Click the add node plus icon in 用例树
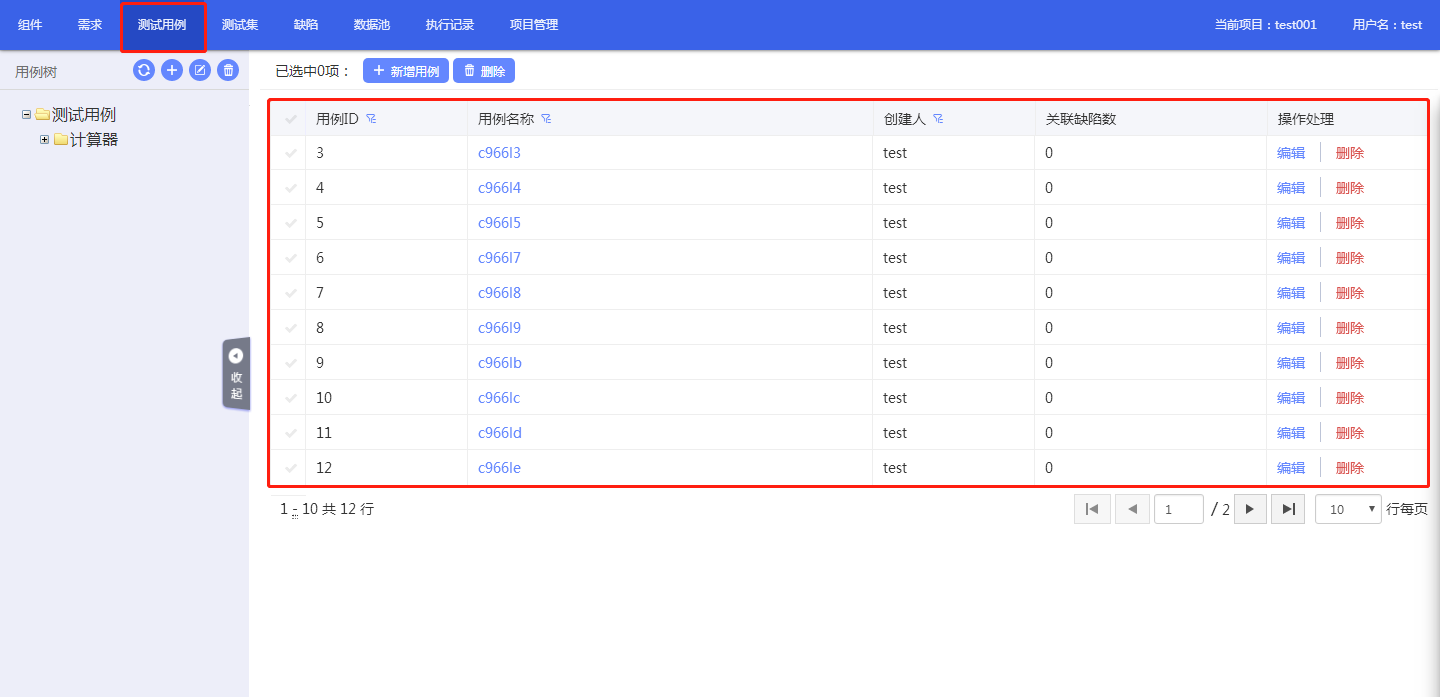1440x697 pixels. click(x=172, y=70)
